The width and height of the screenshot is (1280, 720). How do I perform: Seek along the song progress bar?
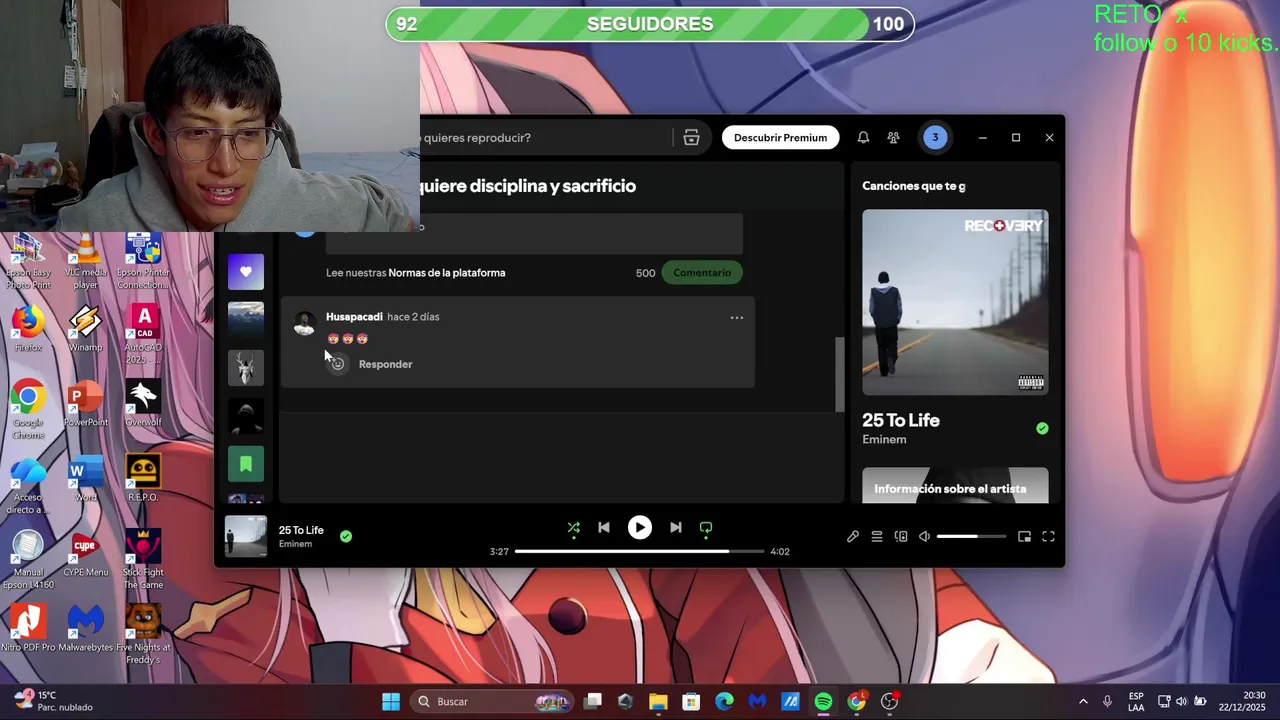click(x=640, y=551)
